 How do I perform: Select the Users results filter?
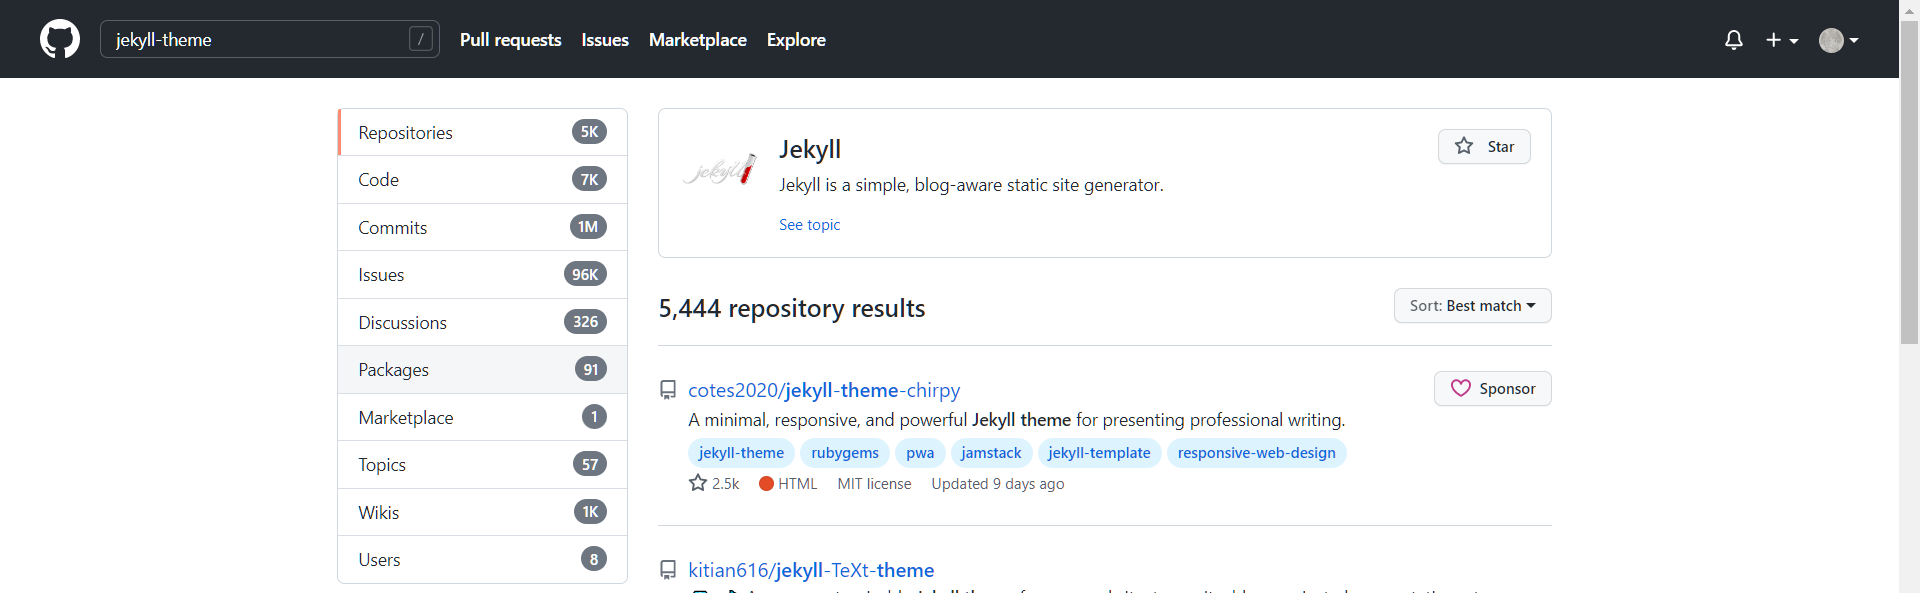[x=483, y=560]
